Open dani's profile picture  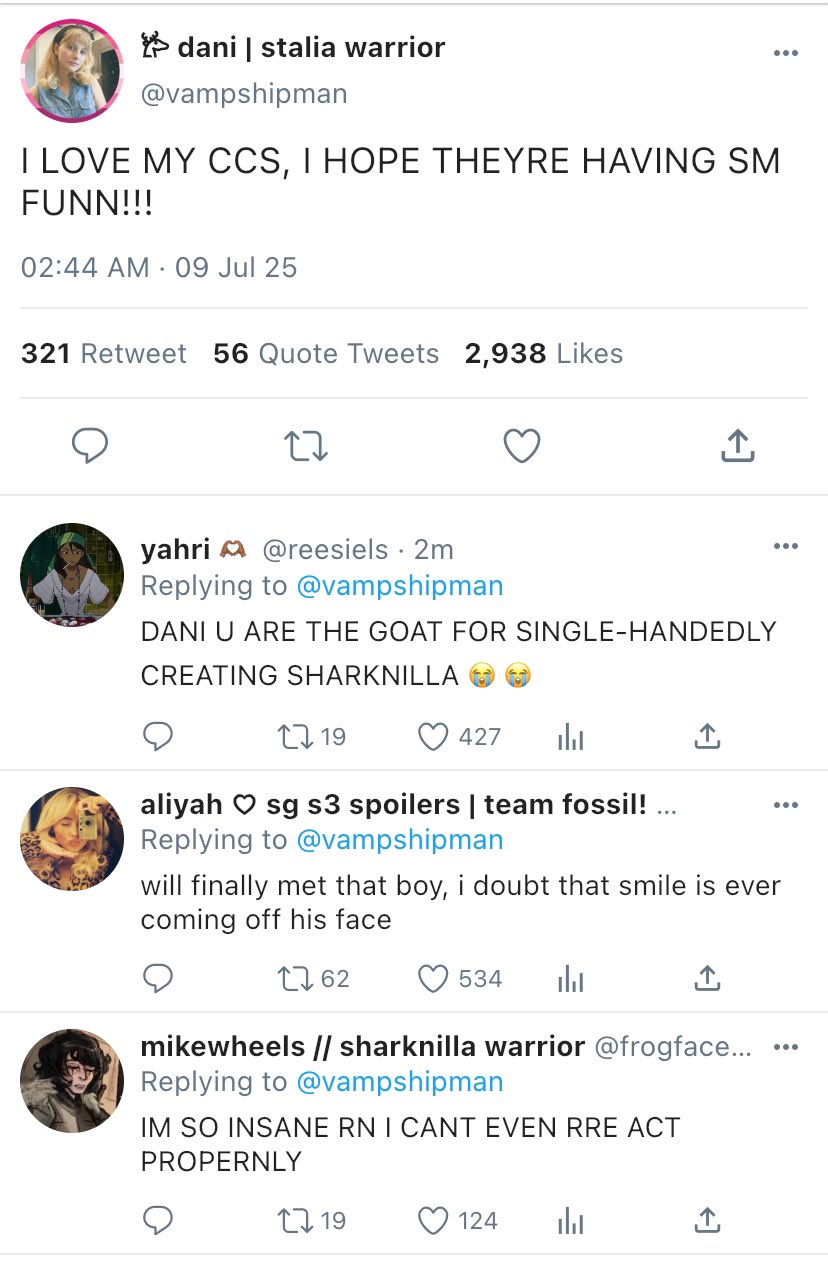tap(72, 71)
